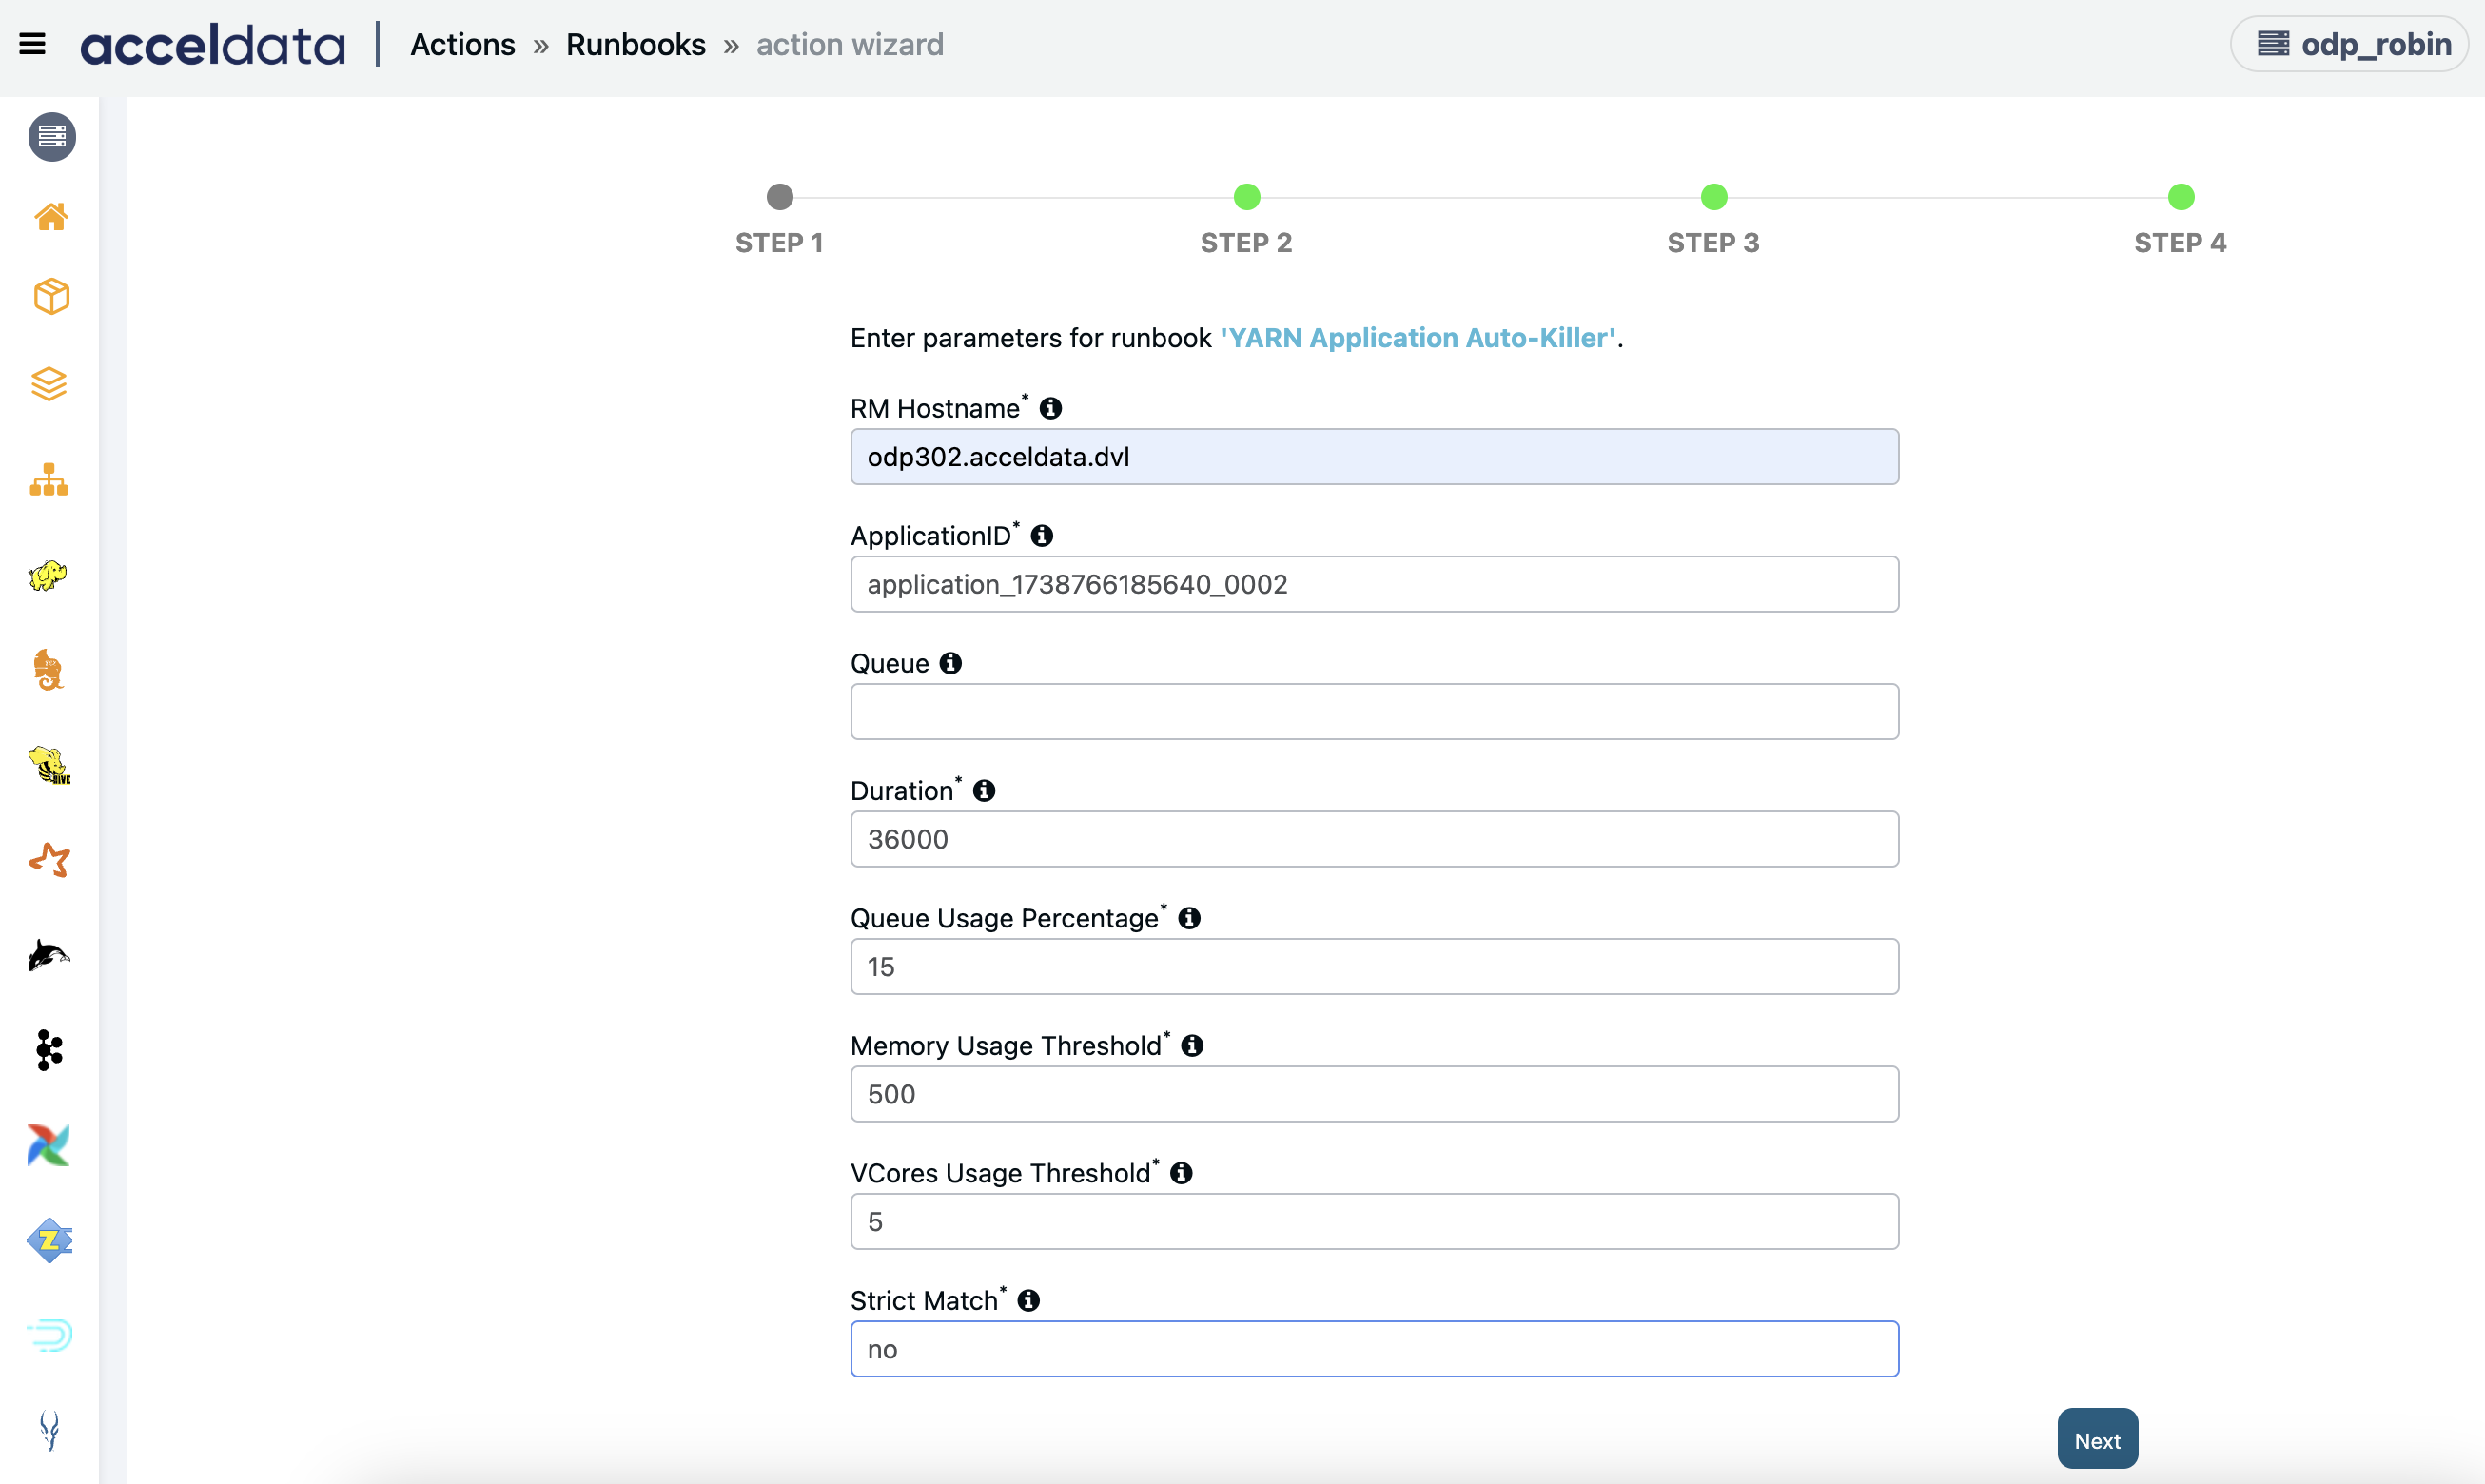Image resolution: width=2485 pixels, height=1484 pixels.
Task: Open the Airflow pinwheel icon
Action: pos(49,1145)
